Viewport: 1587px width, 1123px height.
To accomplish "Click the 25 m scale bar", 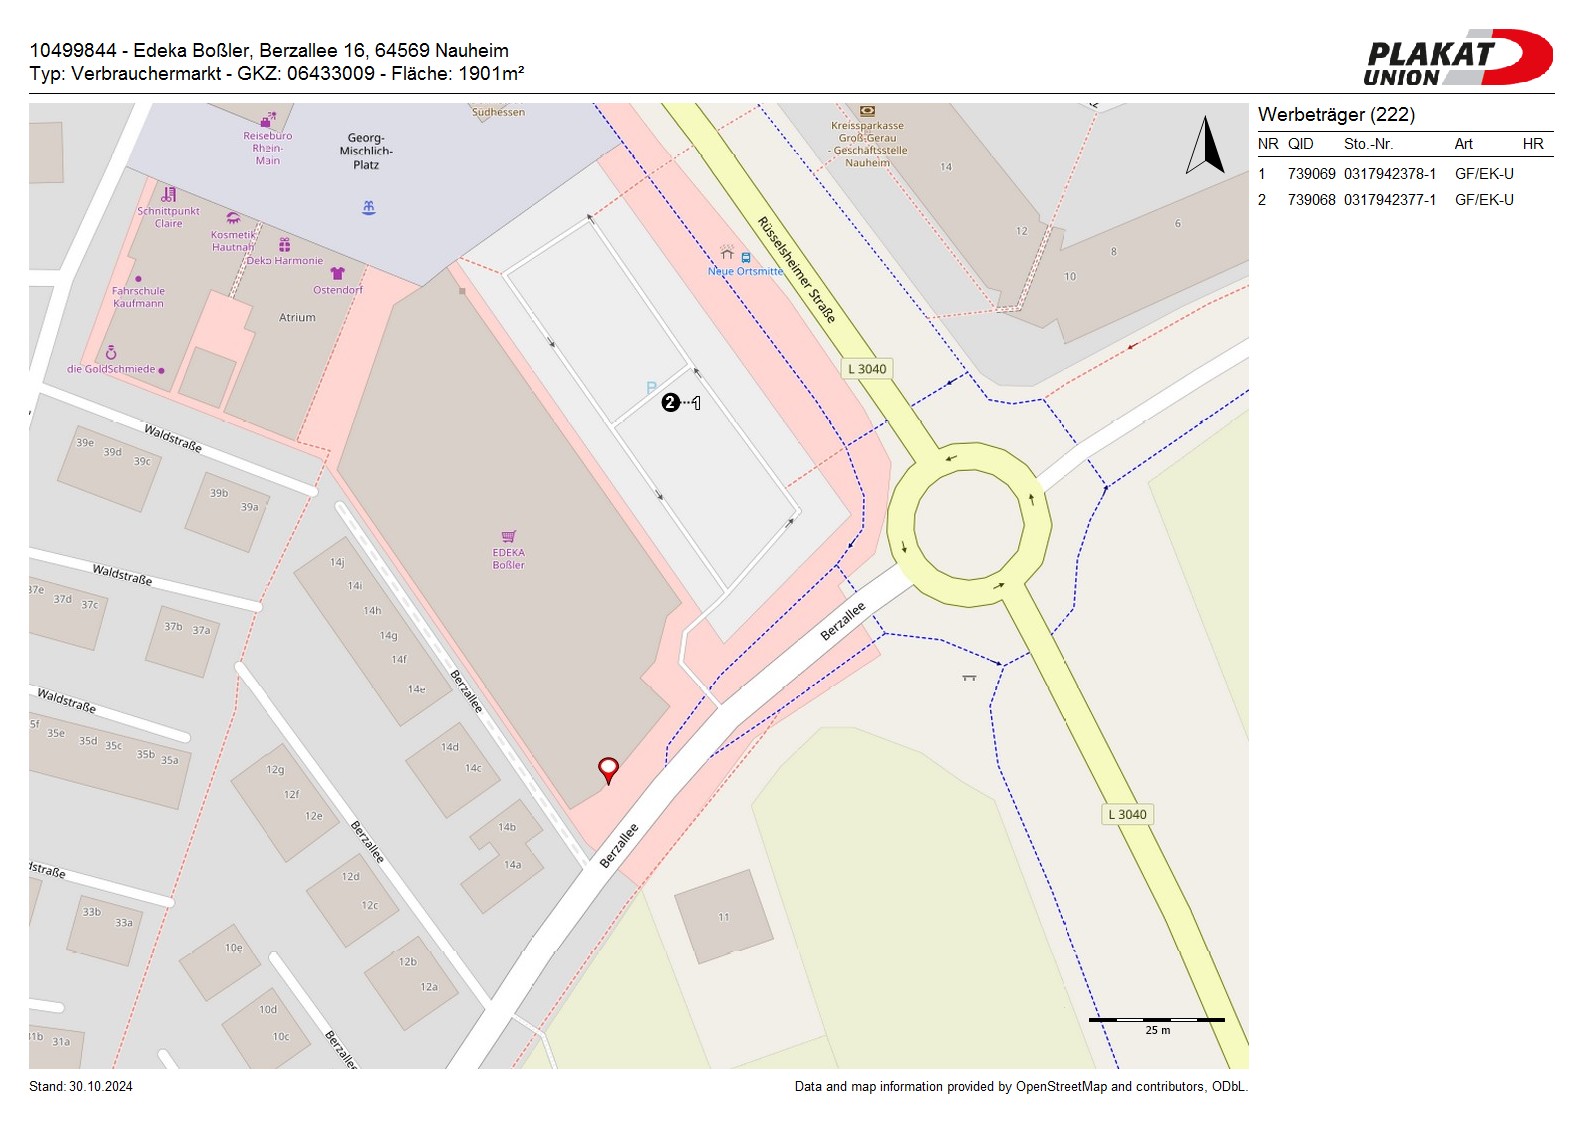I will click(1156, 1020).
